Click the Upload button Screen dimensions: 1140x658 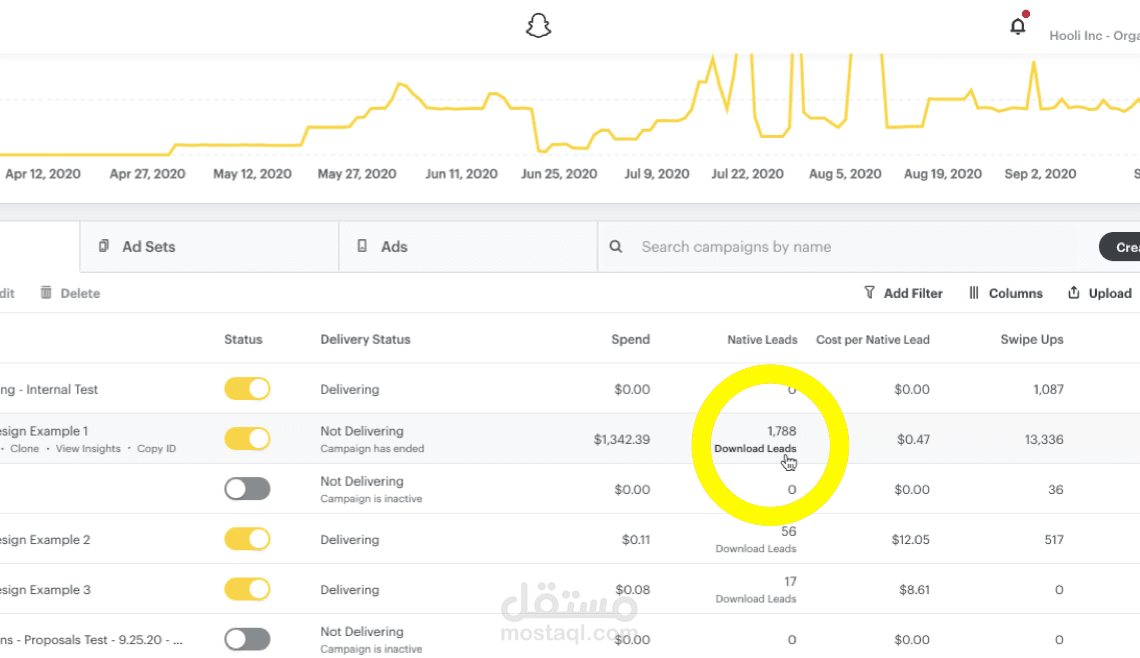pyautogui.click(x=1099, y=293)
